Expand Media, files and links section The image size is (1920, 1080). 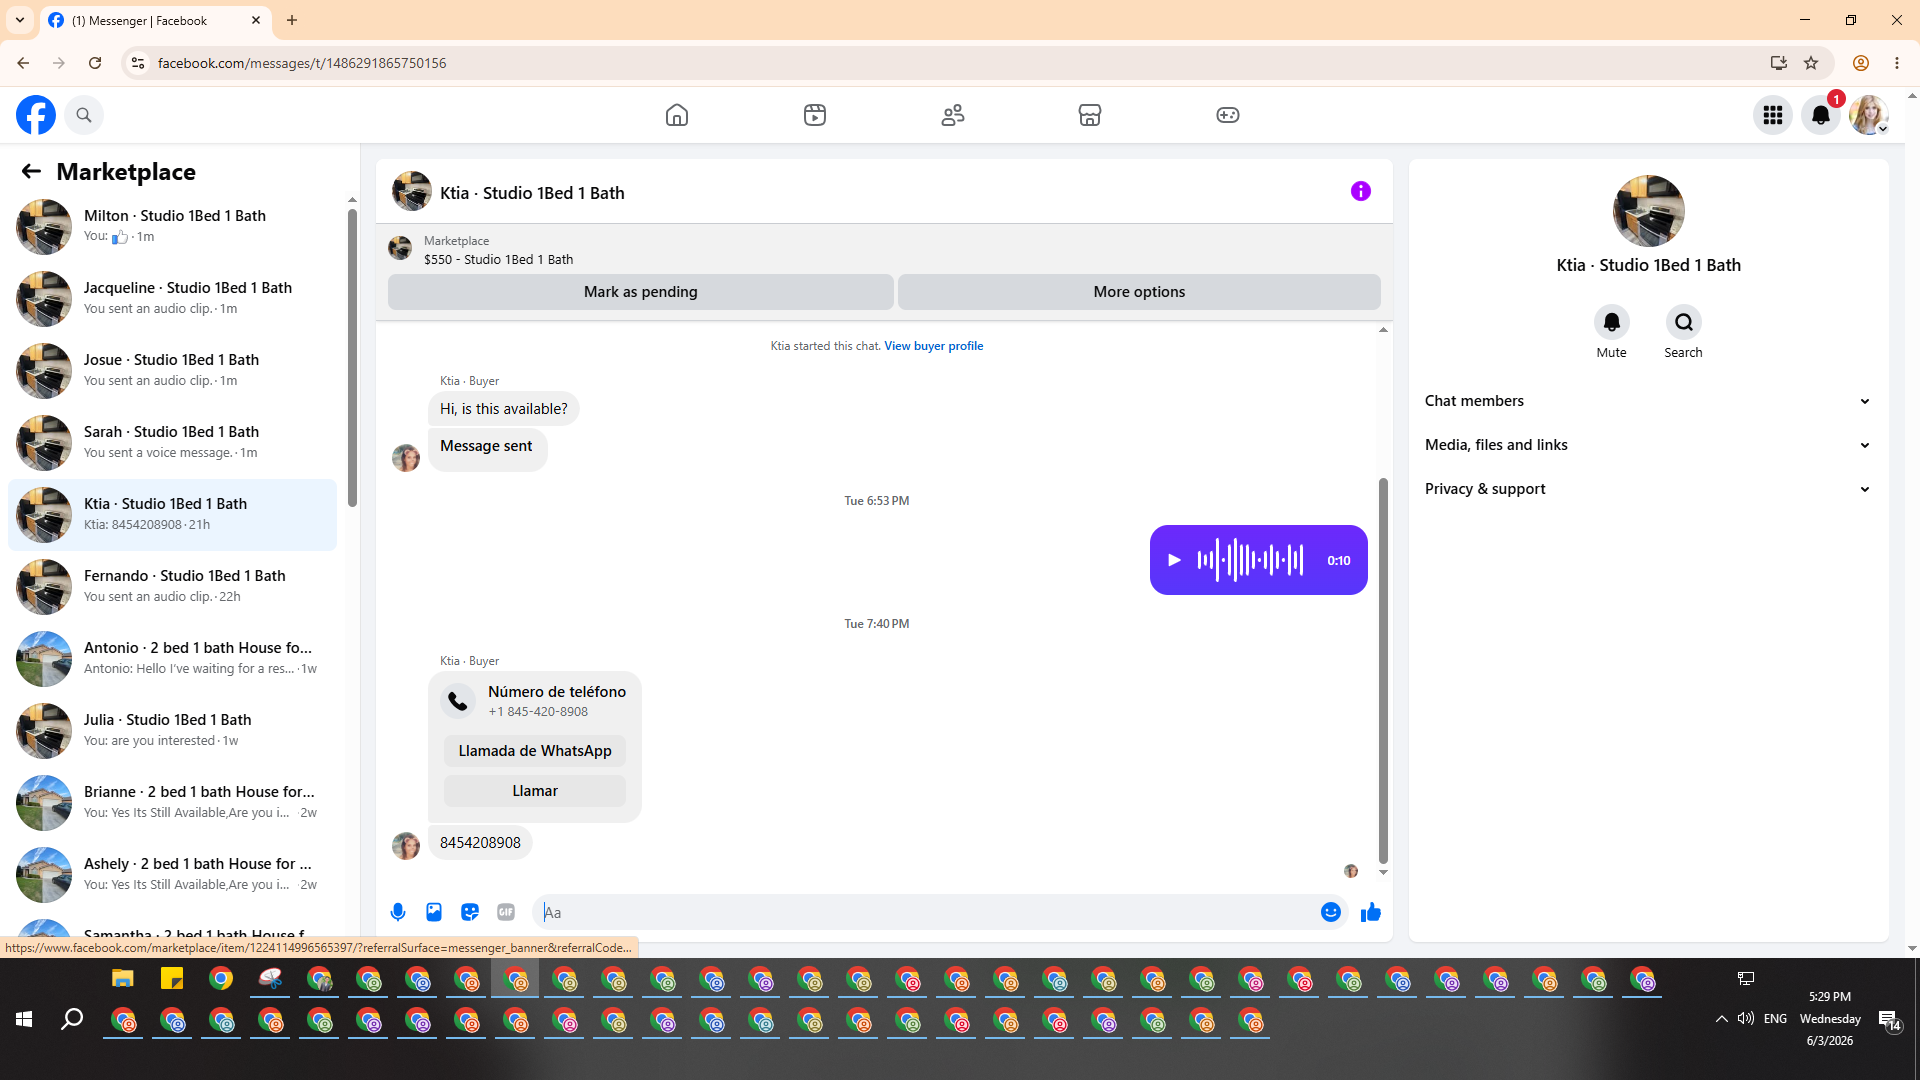pos(1648,445)
